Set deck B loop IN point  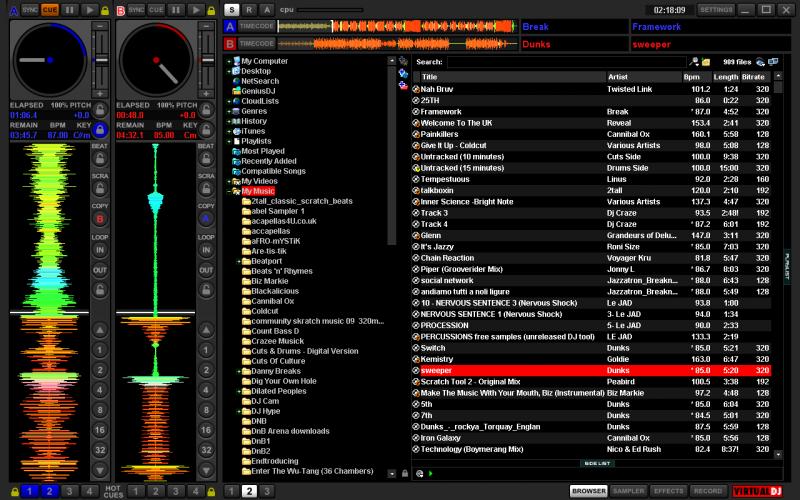pyautogui.click(x=206, y=250)
